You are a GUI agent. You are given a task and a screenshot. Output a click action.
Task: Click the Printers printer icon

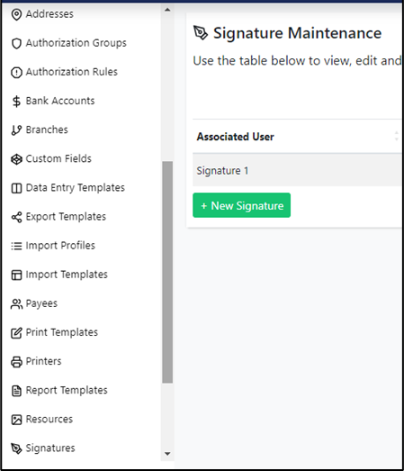click(16, 362)
